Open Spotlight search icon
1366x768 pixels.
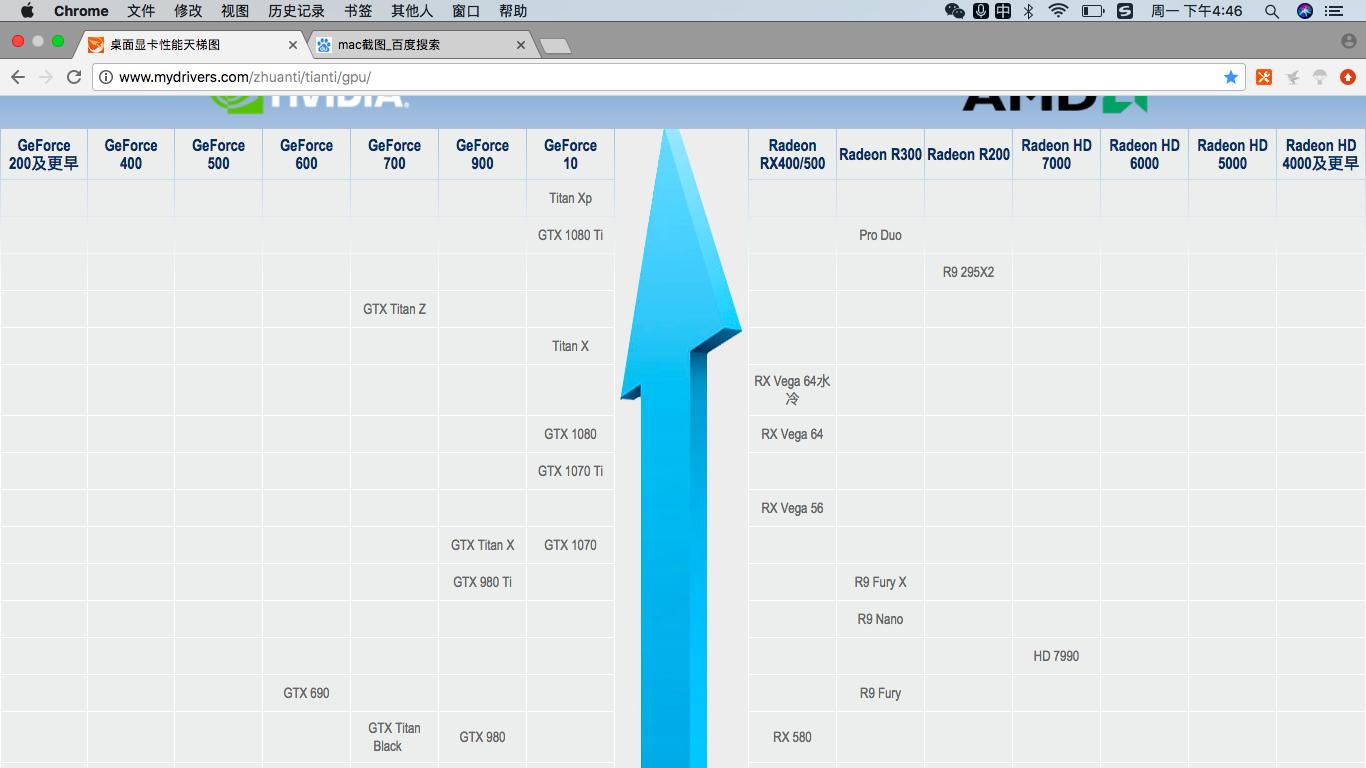tap(1272, 11)
